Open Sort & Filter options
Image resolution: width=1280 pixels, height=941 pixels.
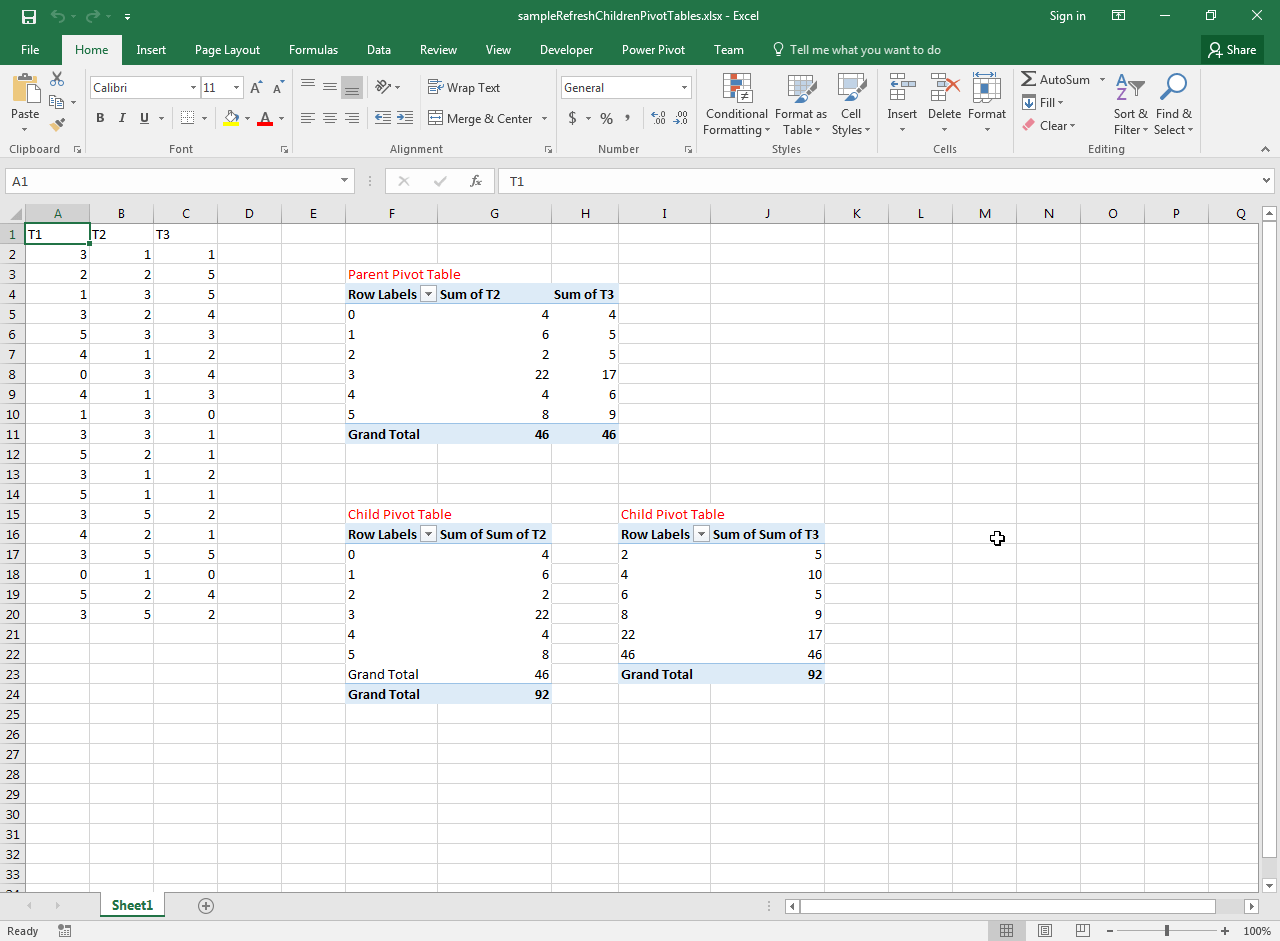(x=1130, y=104)
